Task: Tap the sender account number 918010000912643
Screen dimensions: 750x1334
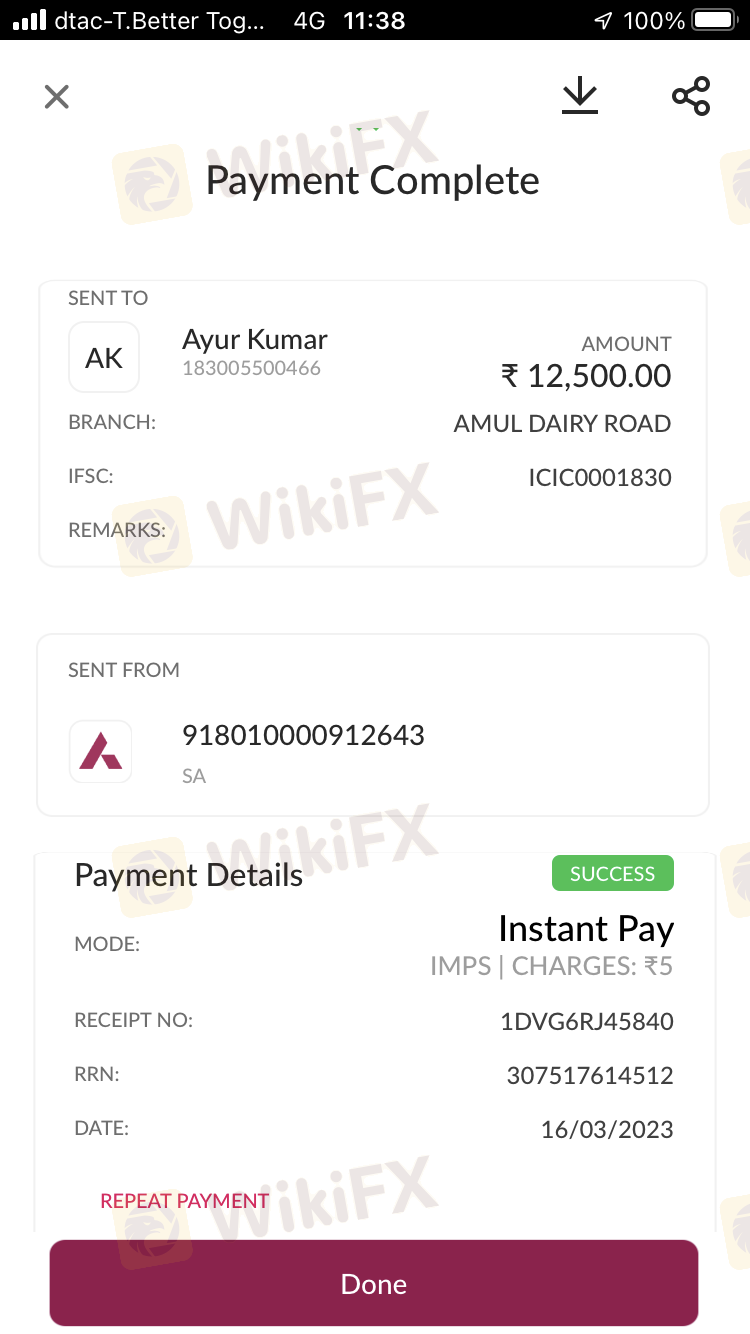Action: [303, 736]
